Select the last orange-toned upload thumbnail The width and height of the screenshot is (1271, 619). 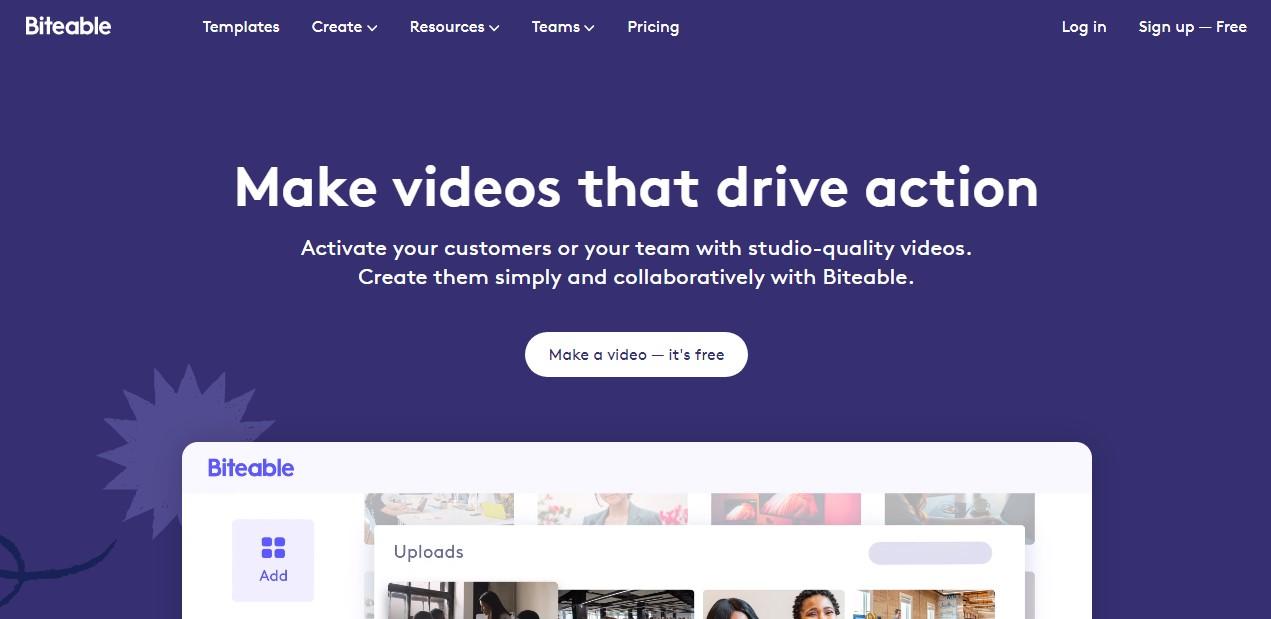pos(925,604)
